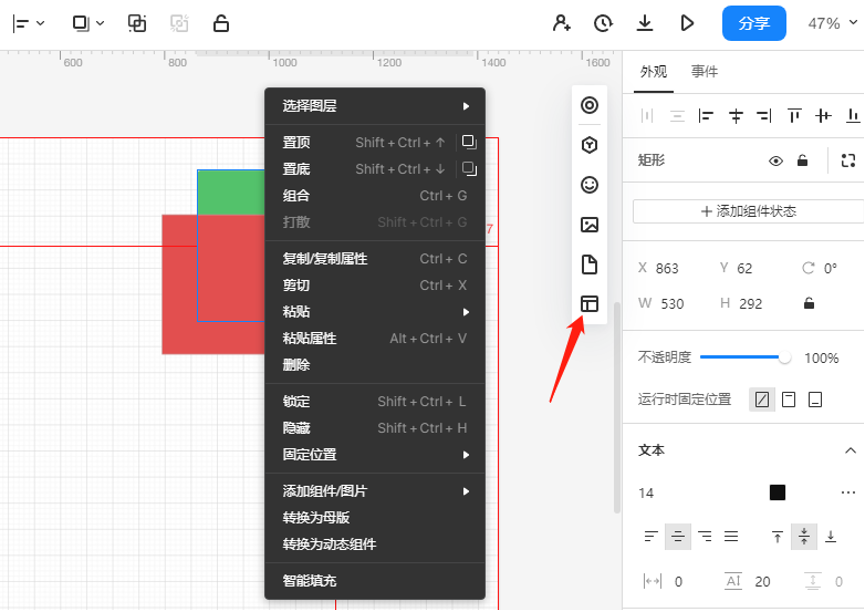Toggle the lock icon beside 矩形
Viewport: 864px width, 610px height.
802,160
